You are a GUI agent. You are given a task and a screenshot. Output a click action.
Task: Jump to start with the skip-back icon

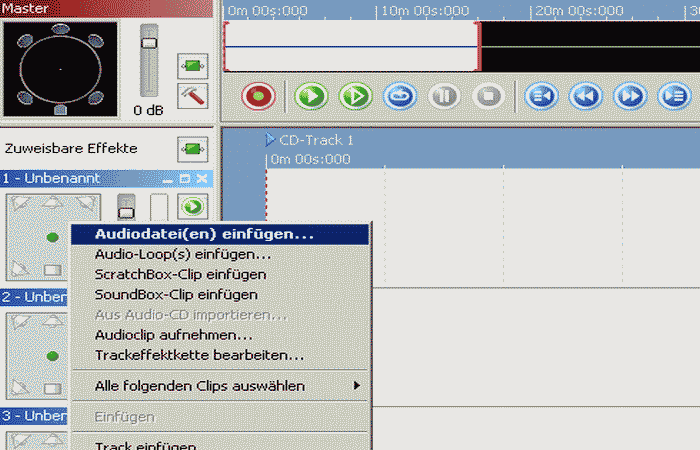click(x=541, y=97)
